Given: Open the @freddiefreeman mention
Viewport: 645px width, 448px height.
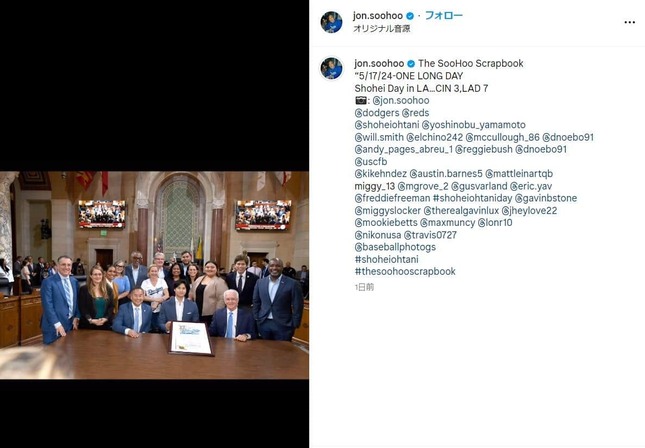Looking at the screenshot, I should pos(392,198).
